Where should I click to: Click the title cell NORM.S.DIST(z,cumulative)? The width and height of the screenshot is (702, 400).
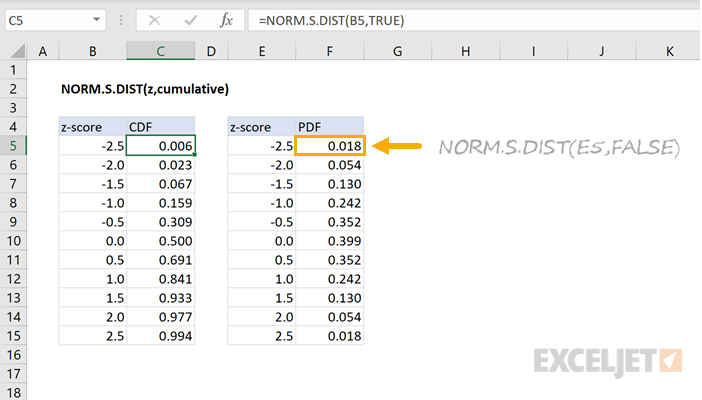pyautogui.click(x=145, y=89)
